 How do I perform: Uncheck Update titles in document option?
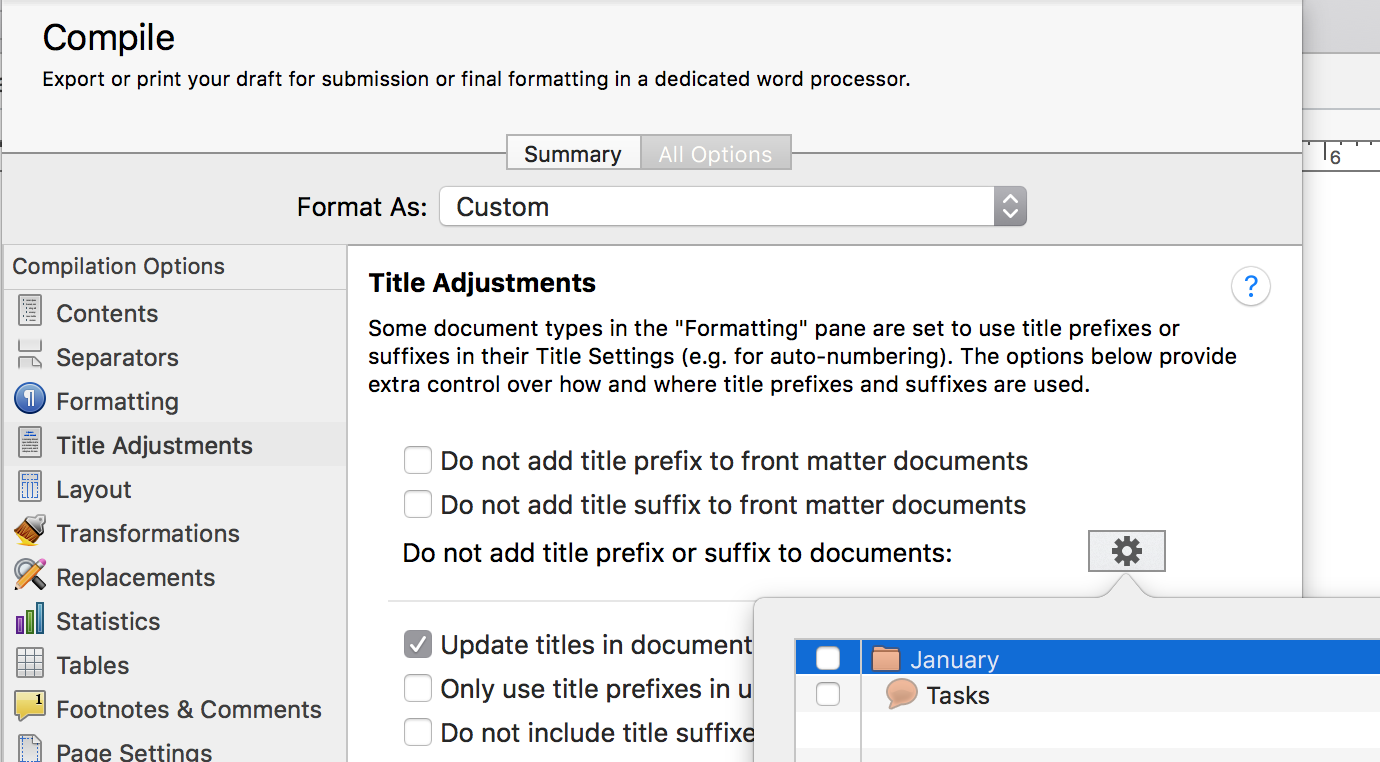418,645
